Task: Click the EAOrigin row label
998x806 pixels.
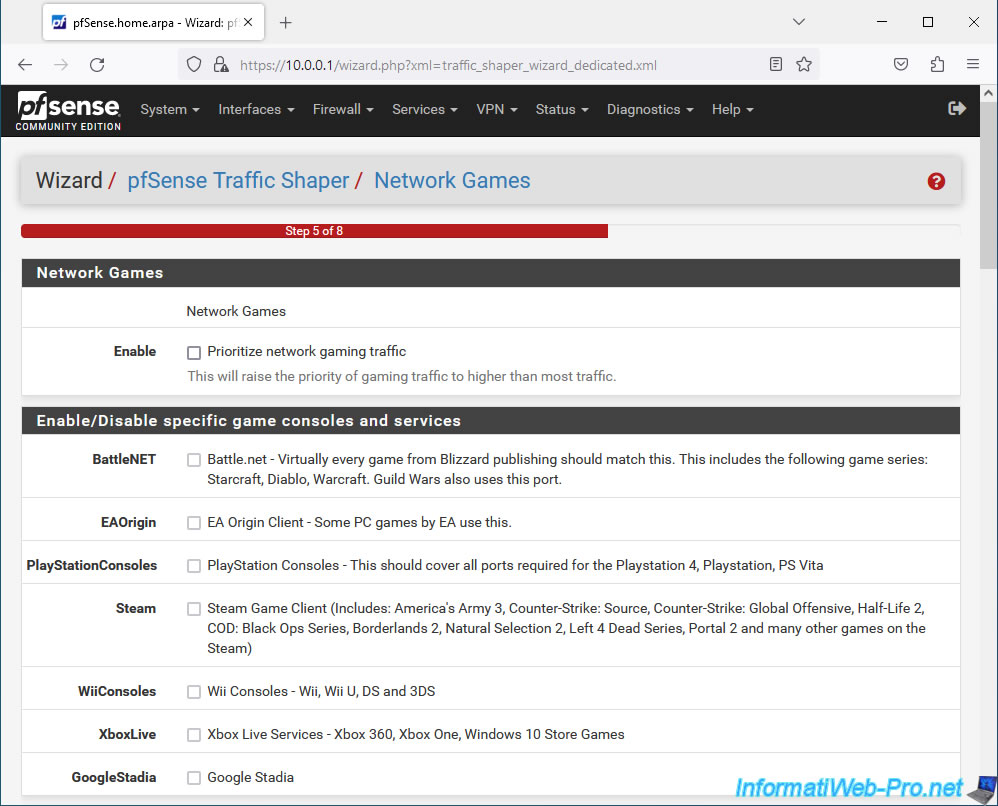Action: tap(129, 523)
